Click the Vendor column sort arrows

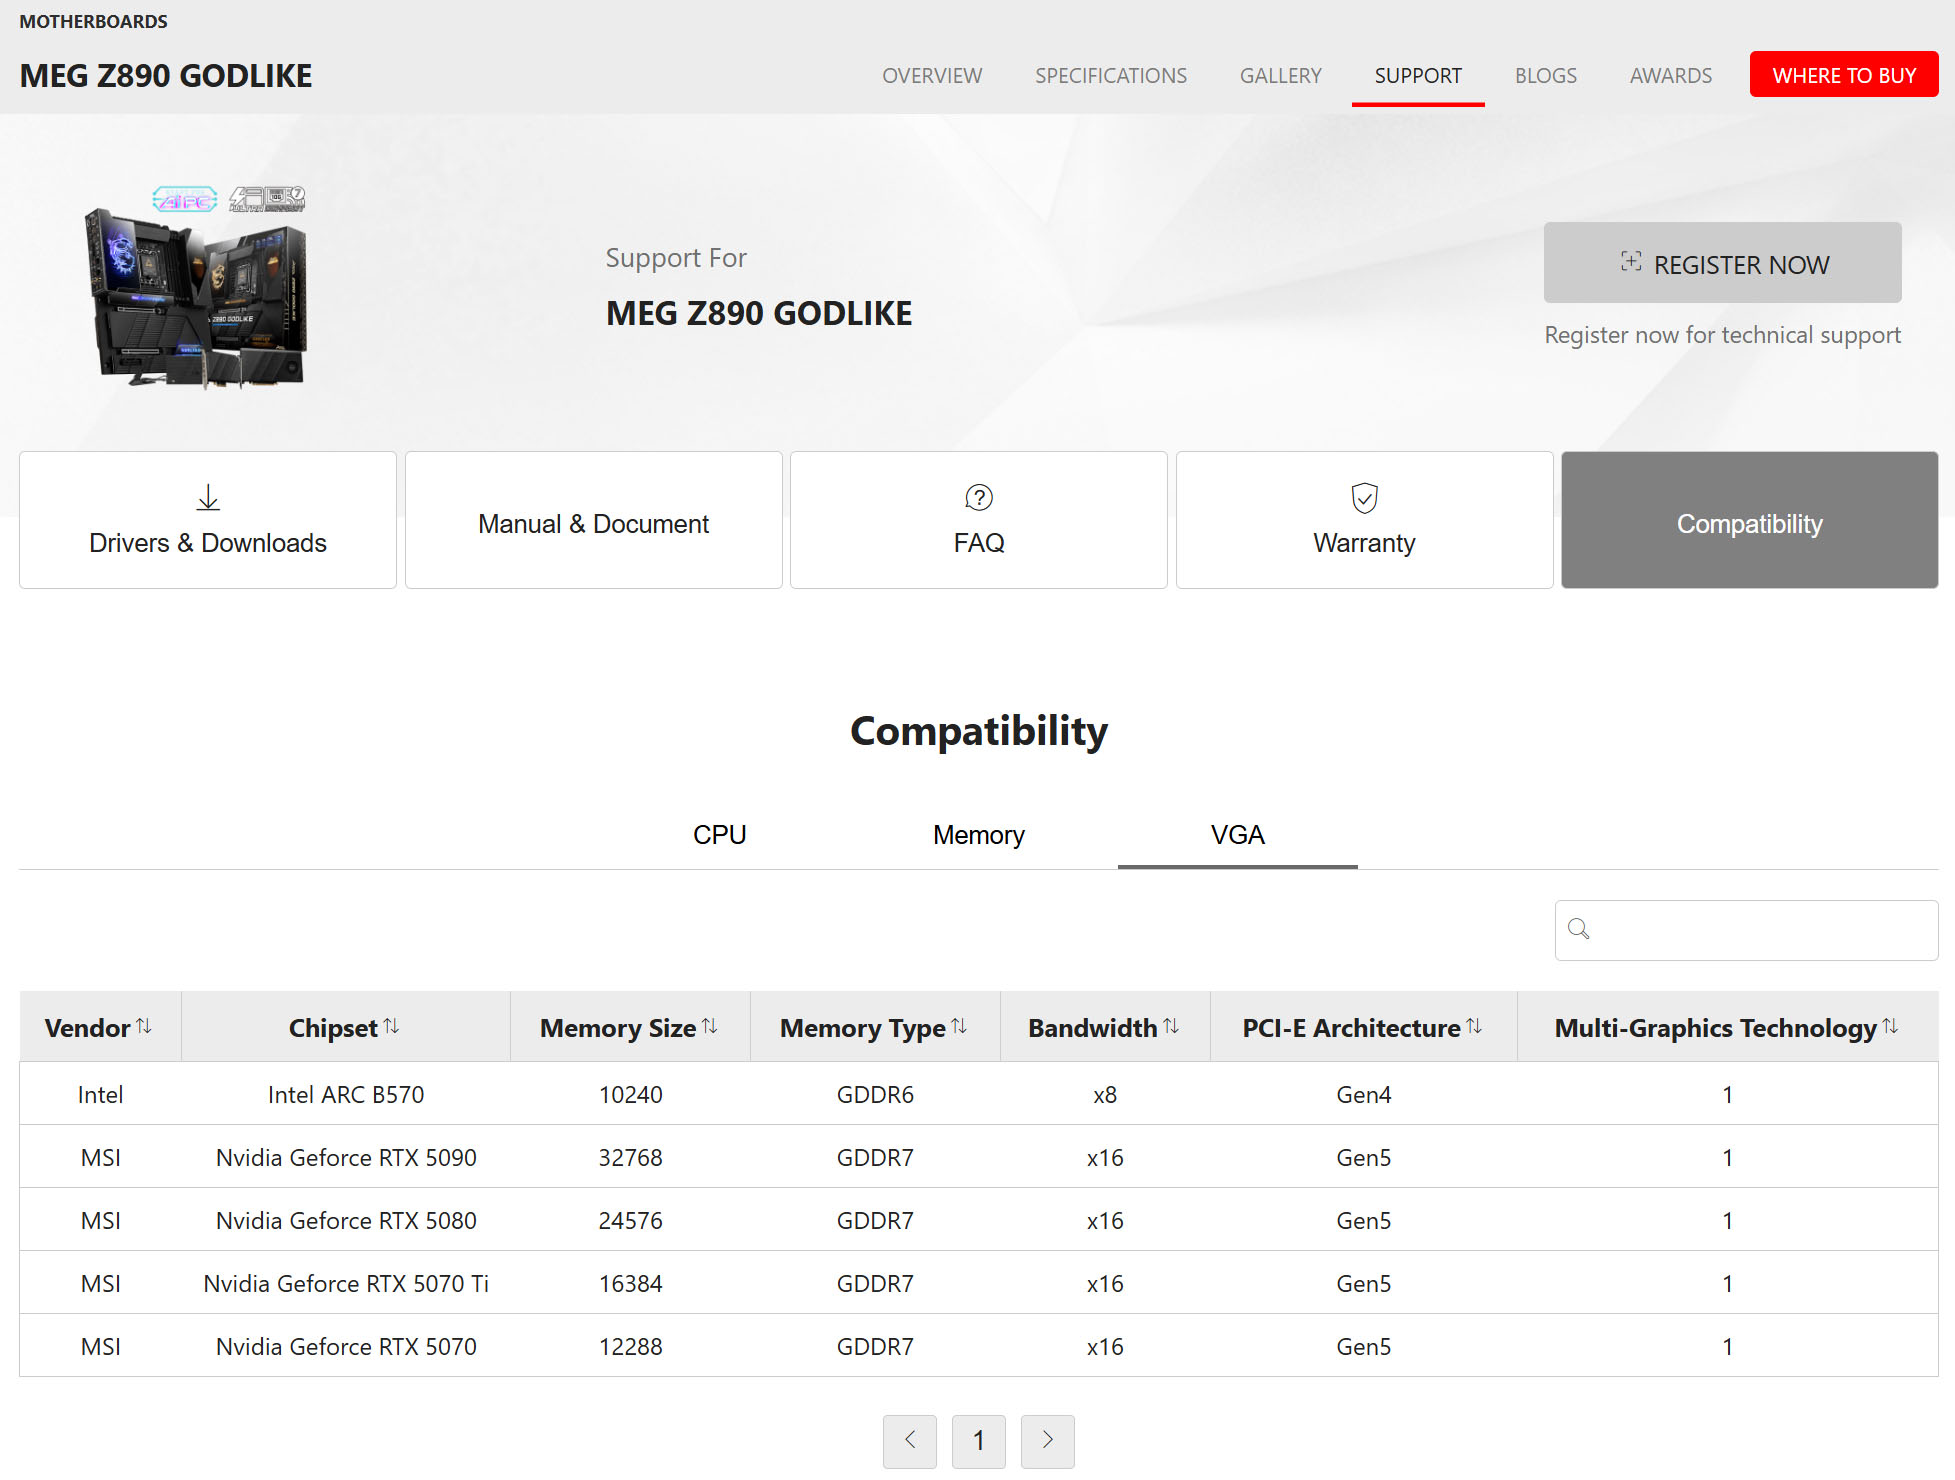[144, 1026]
